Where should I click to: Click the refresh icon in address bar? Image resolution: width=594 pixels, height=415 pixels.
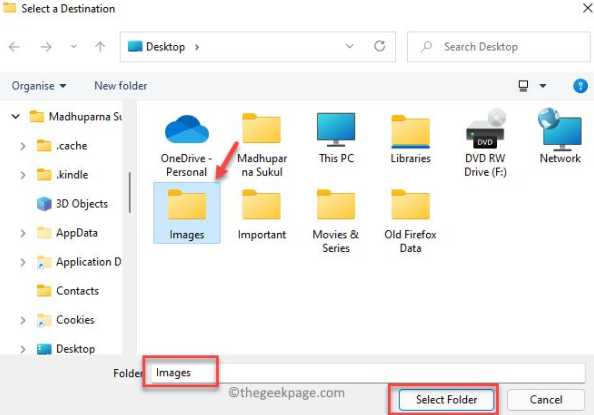[x=380, y=46]
